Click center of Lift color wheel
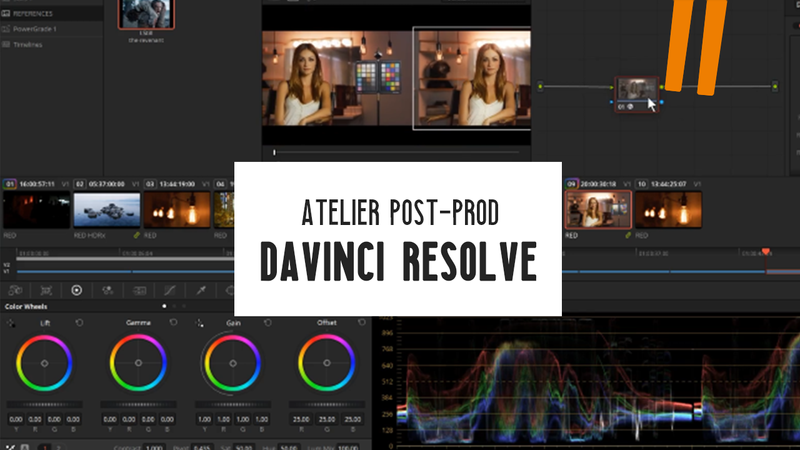800x450 pixels. pyautogui.click(x=44, y=363)
